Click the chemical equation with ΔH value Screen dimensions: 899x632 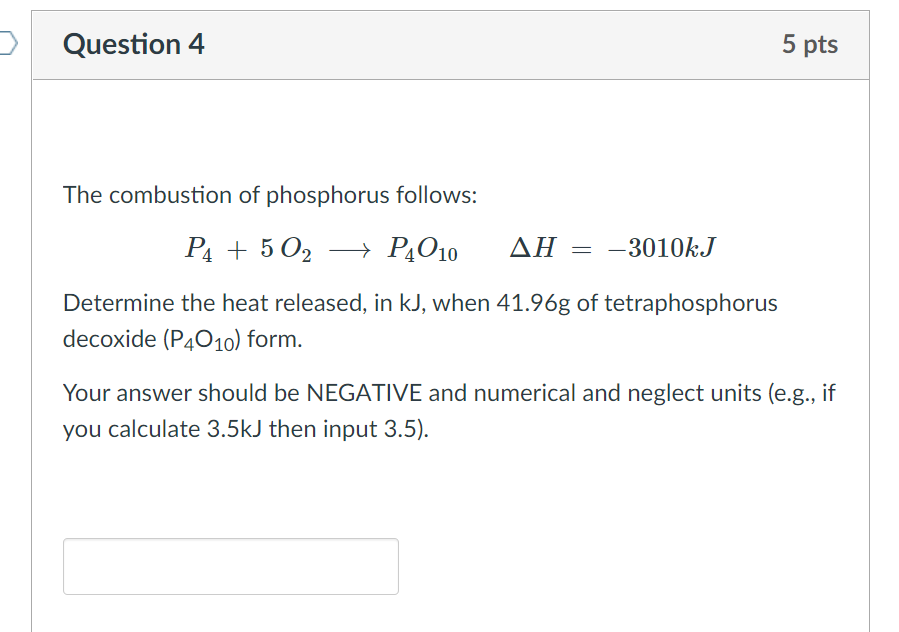tap(452, 249)
